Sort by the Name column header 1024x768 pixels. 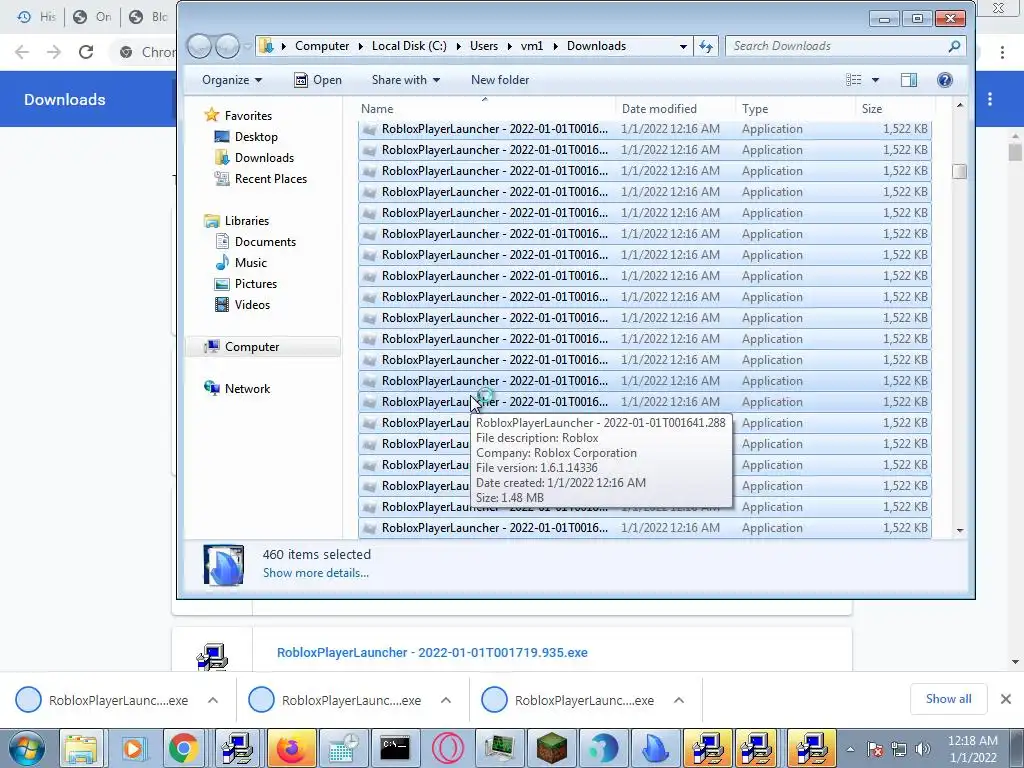487,109
